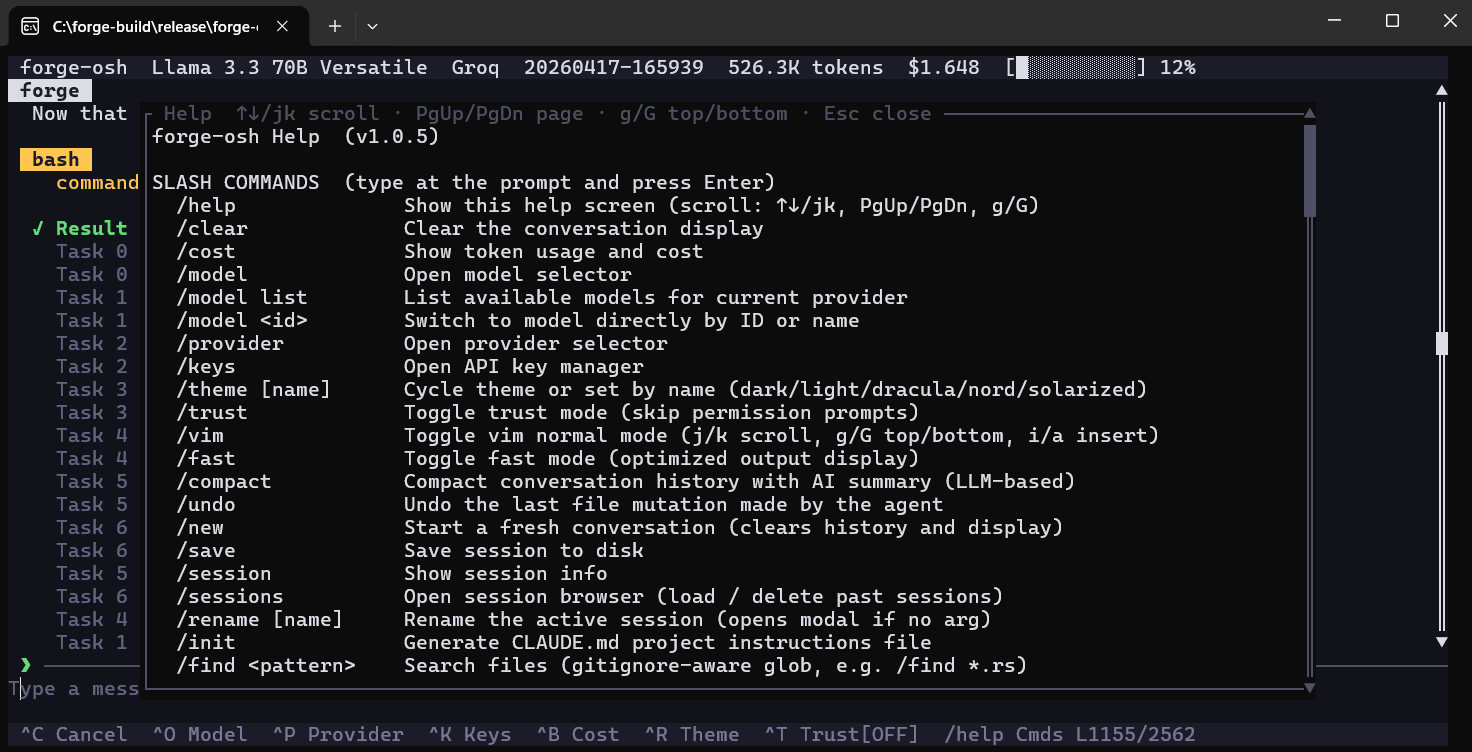Click the /help Cmds status entry
The width and height of the screenshot is (1472, 752).
(1004, 734)
